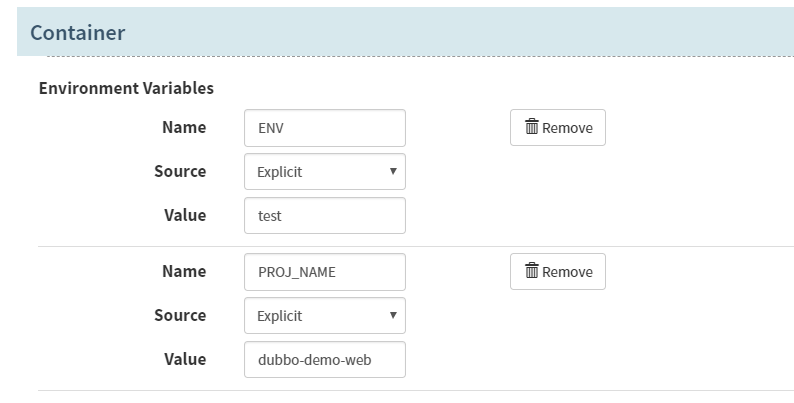
Task: Click the trash icon beside ENV variable
Action: 531,127
